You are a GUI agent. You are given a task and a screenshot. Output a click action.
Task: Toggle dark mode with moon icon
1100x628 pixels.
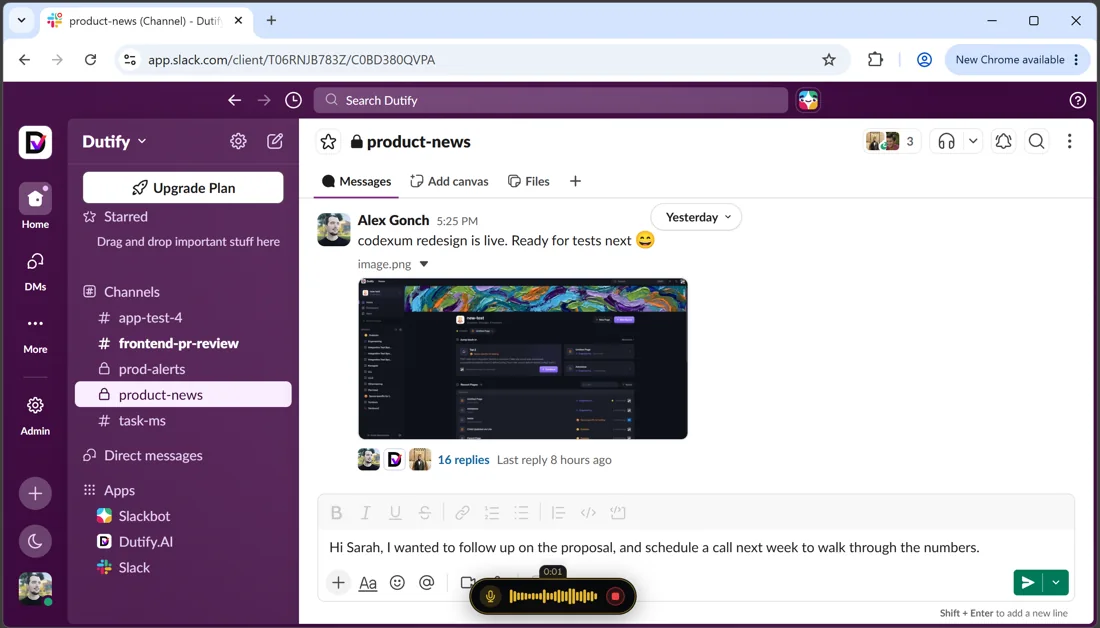(x=35, y=541)
